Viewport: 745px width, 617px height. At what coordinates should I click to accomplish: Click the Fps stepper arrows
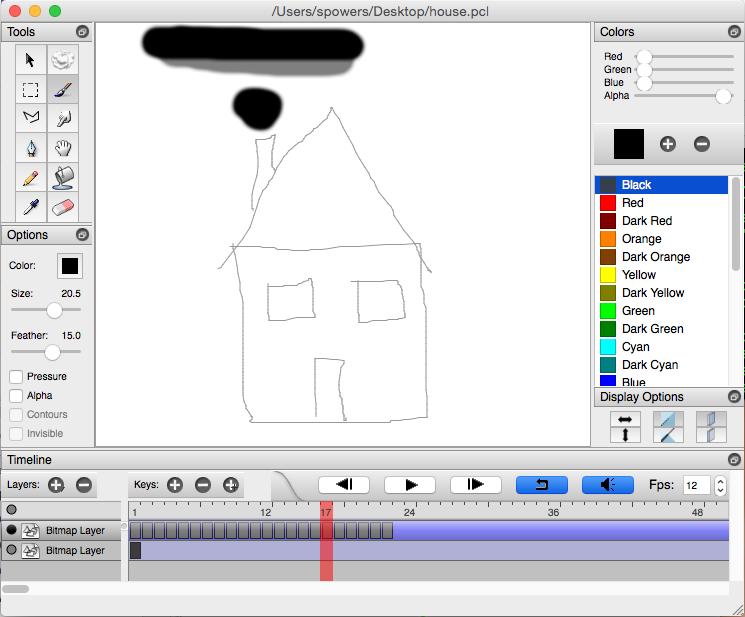721,485
